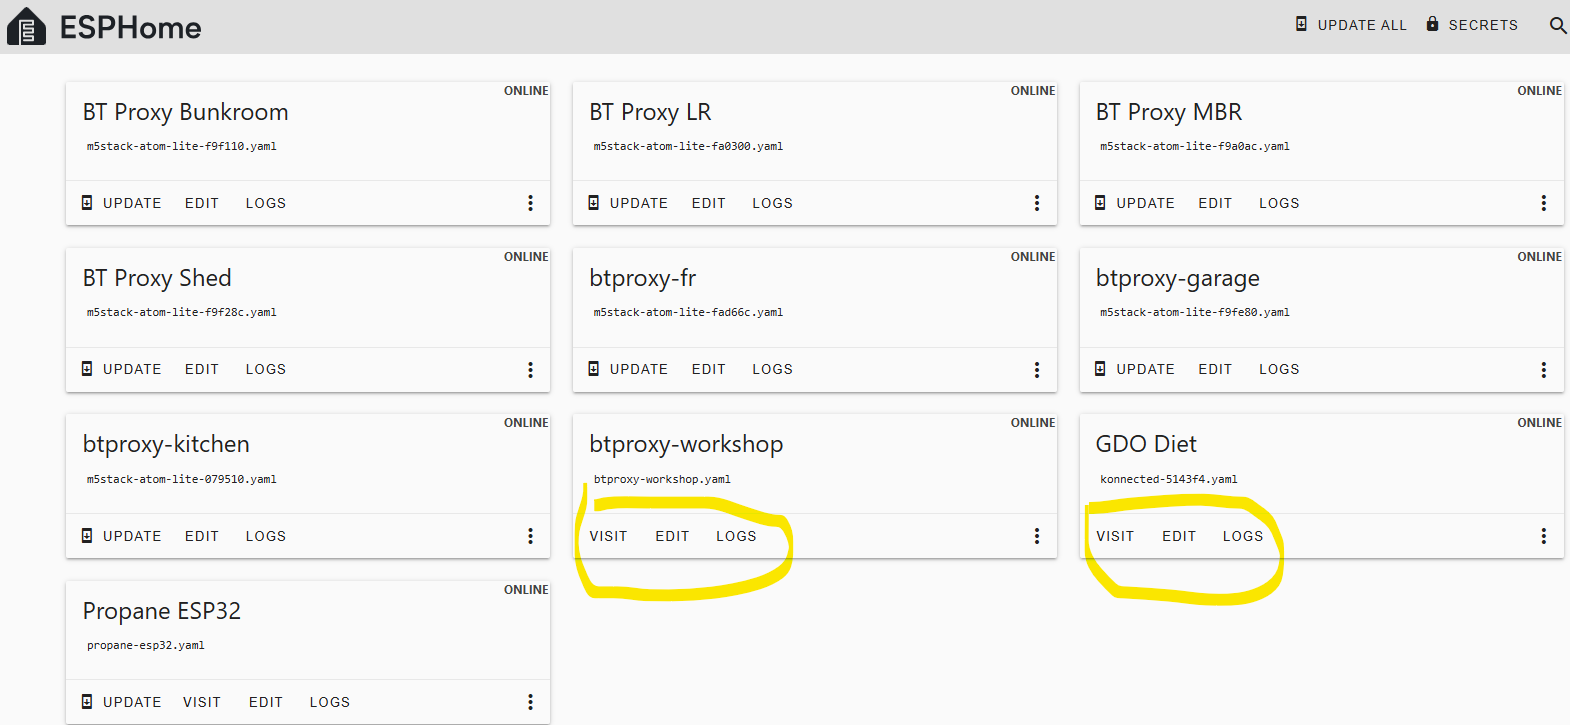Update the btproxy-fr device
The height and width of the screenshot is (725, 1570).
coord(628,369)
